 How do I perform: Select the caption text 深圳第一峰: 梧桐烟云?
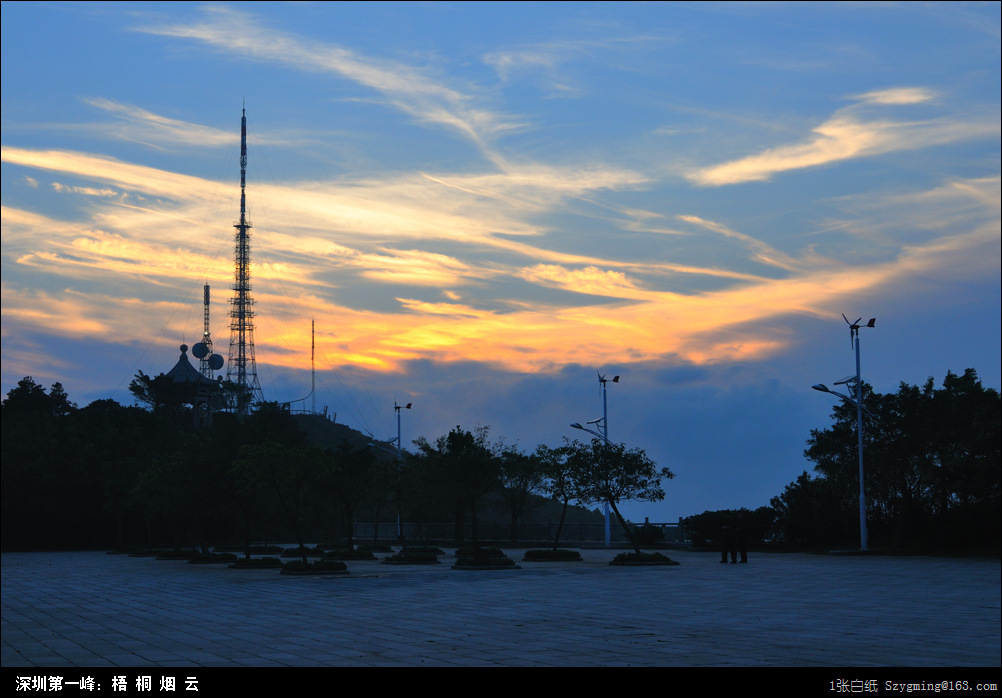(107, 684)
